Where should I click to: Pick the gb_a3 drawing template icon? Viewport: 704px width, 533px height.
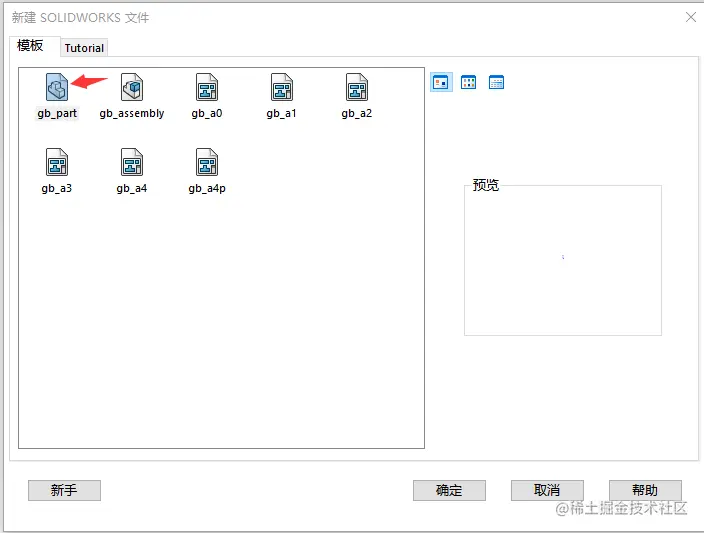point(57,162)
